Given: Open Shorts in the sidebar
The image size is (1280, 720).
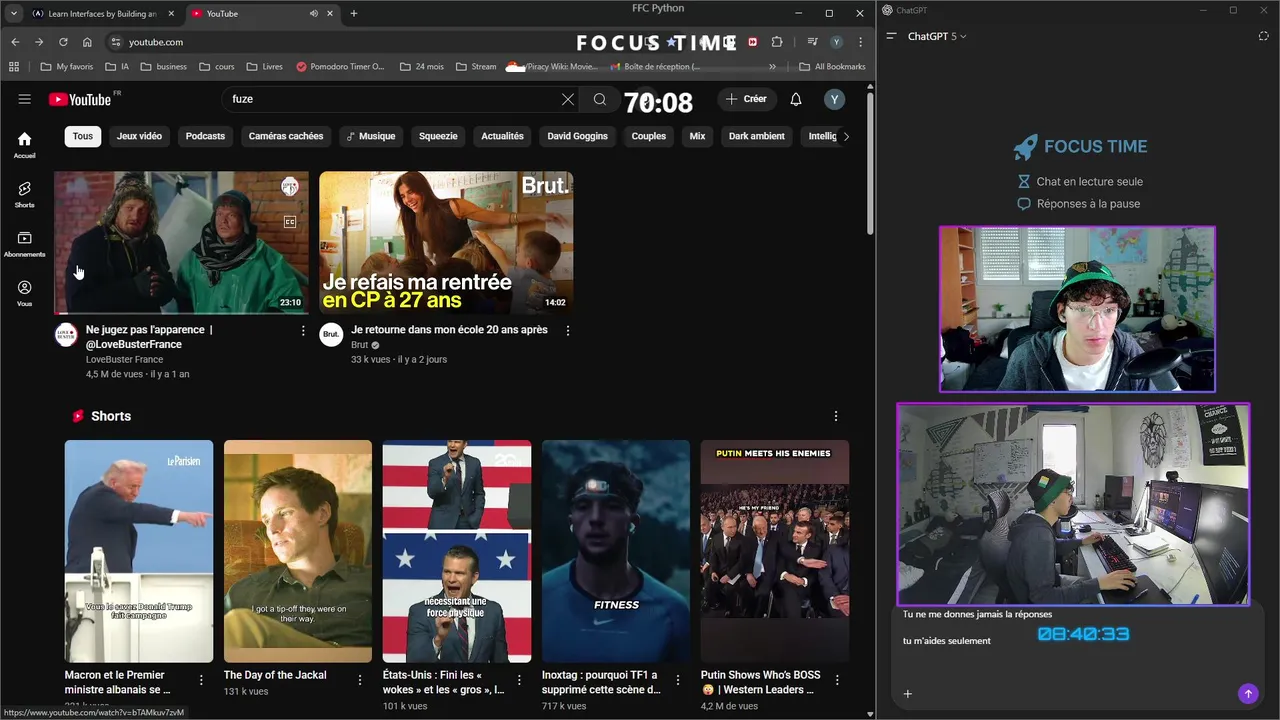Looking at the screenshot, I should (x=25, y=194).
